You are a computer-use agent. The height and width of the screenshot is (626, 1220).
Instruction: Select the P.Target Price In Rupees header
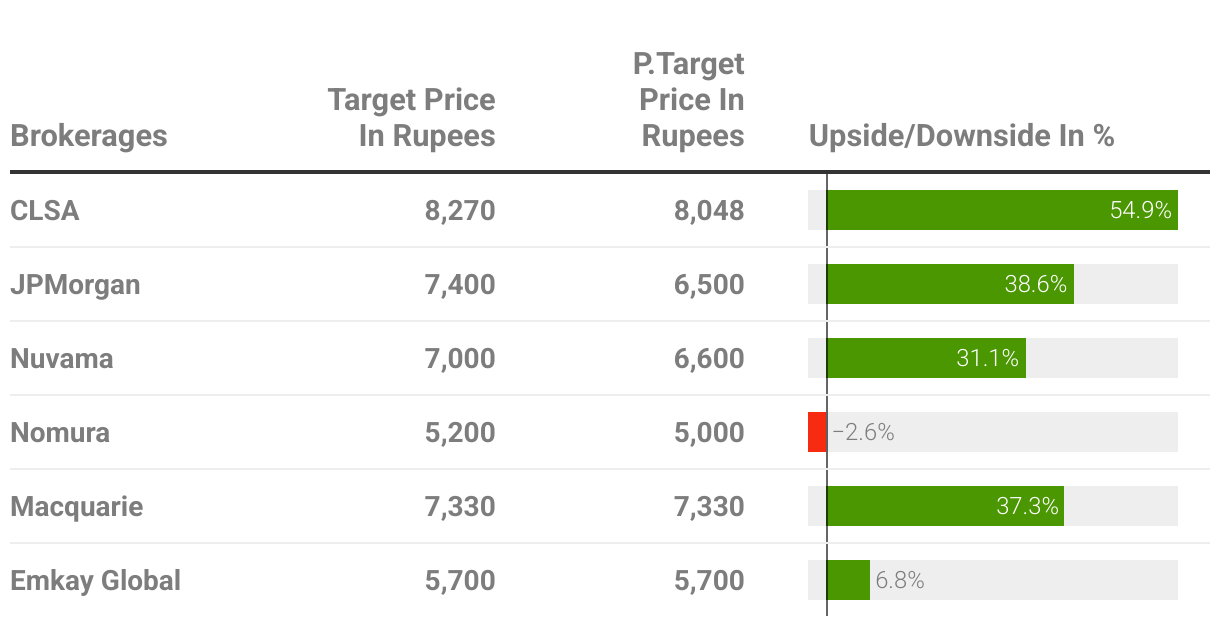coord(690,99)
